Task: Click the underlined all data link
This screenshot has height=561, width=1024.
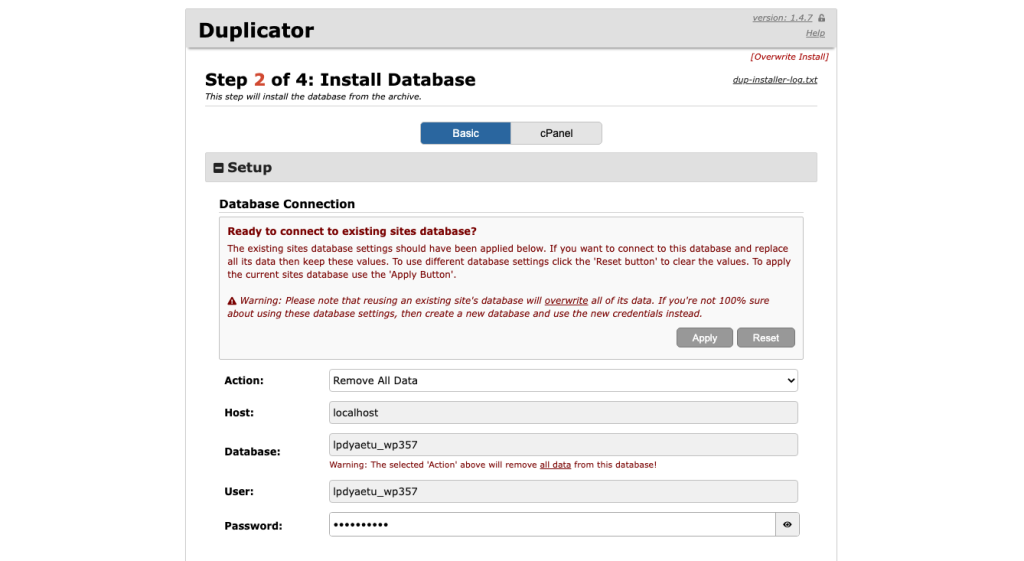Action: point(555,465)
